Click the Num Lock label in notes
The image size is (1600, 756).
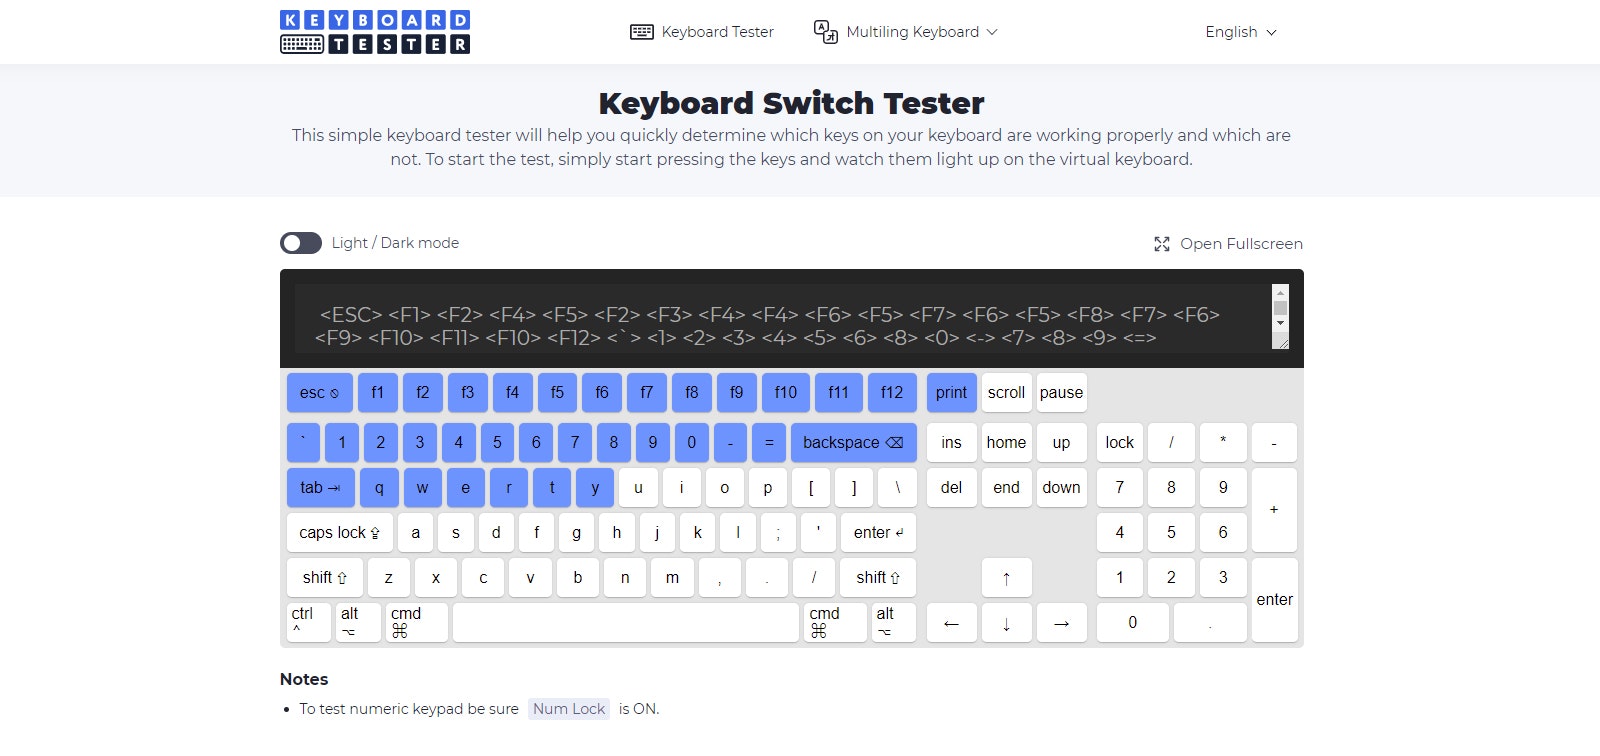(569, 709)
